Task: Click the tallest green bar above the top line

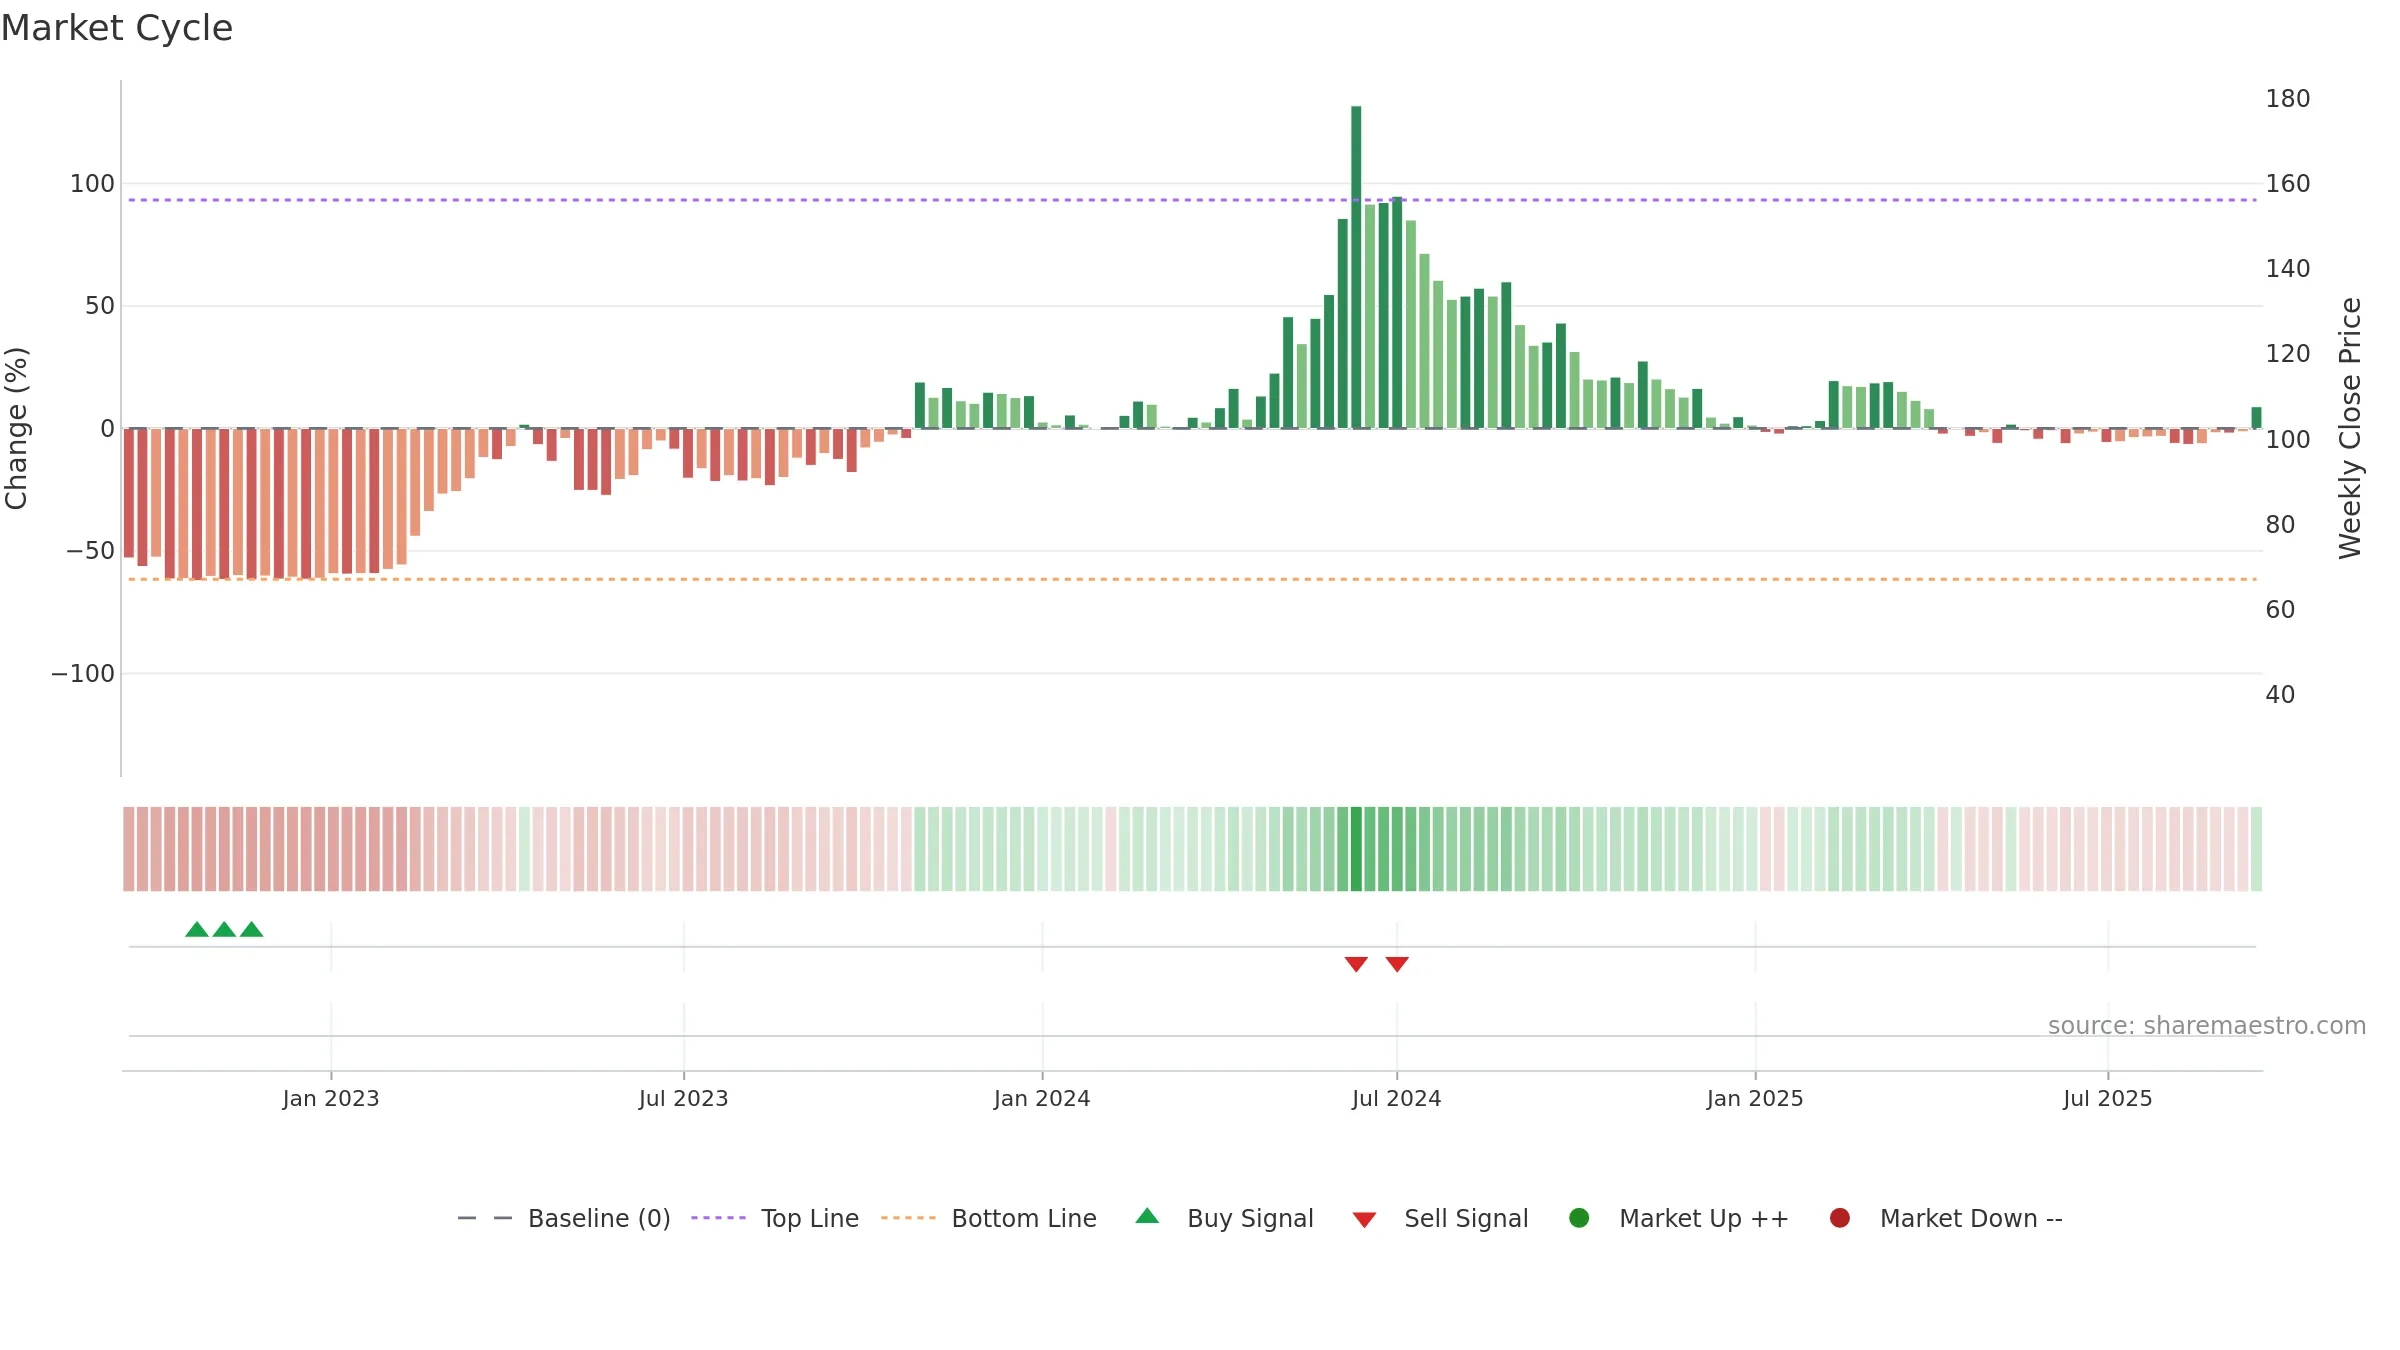Action: [1356, 267]
